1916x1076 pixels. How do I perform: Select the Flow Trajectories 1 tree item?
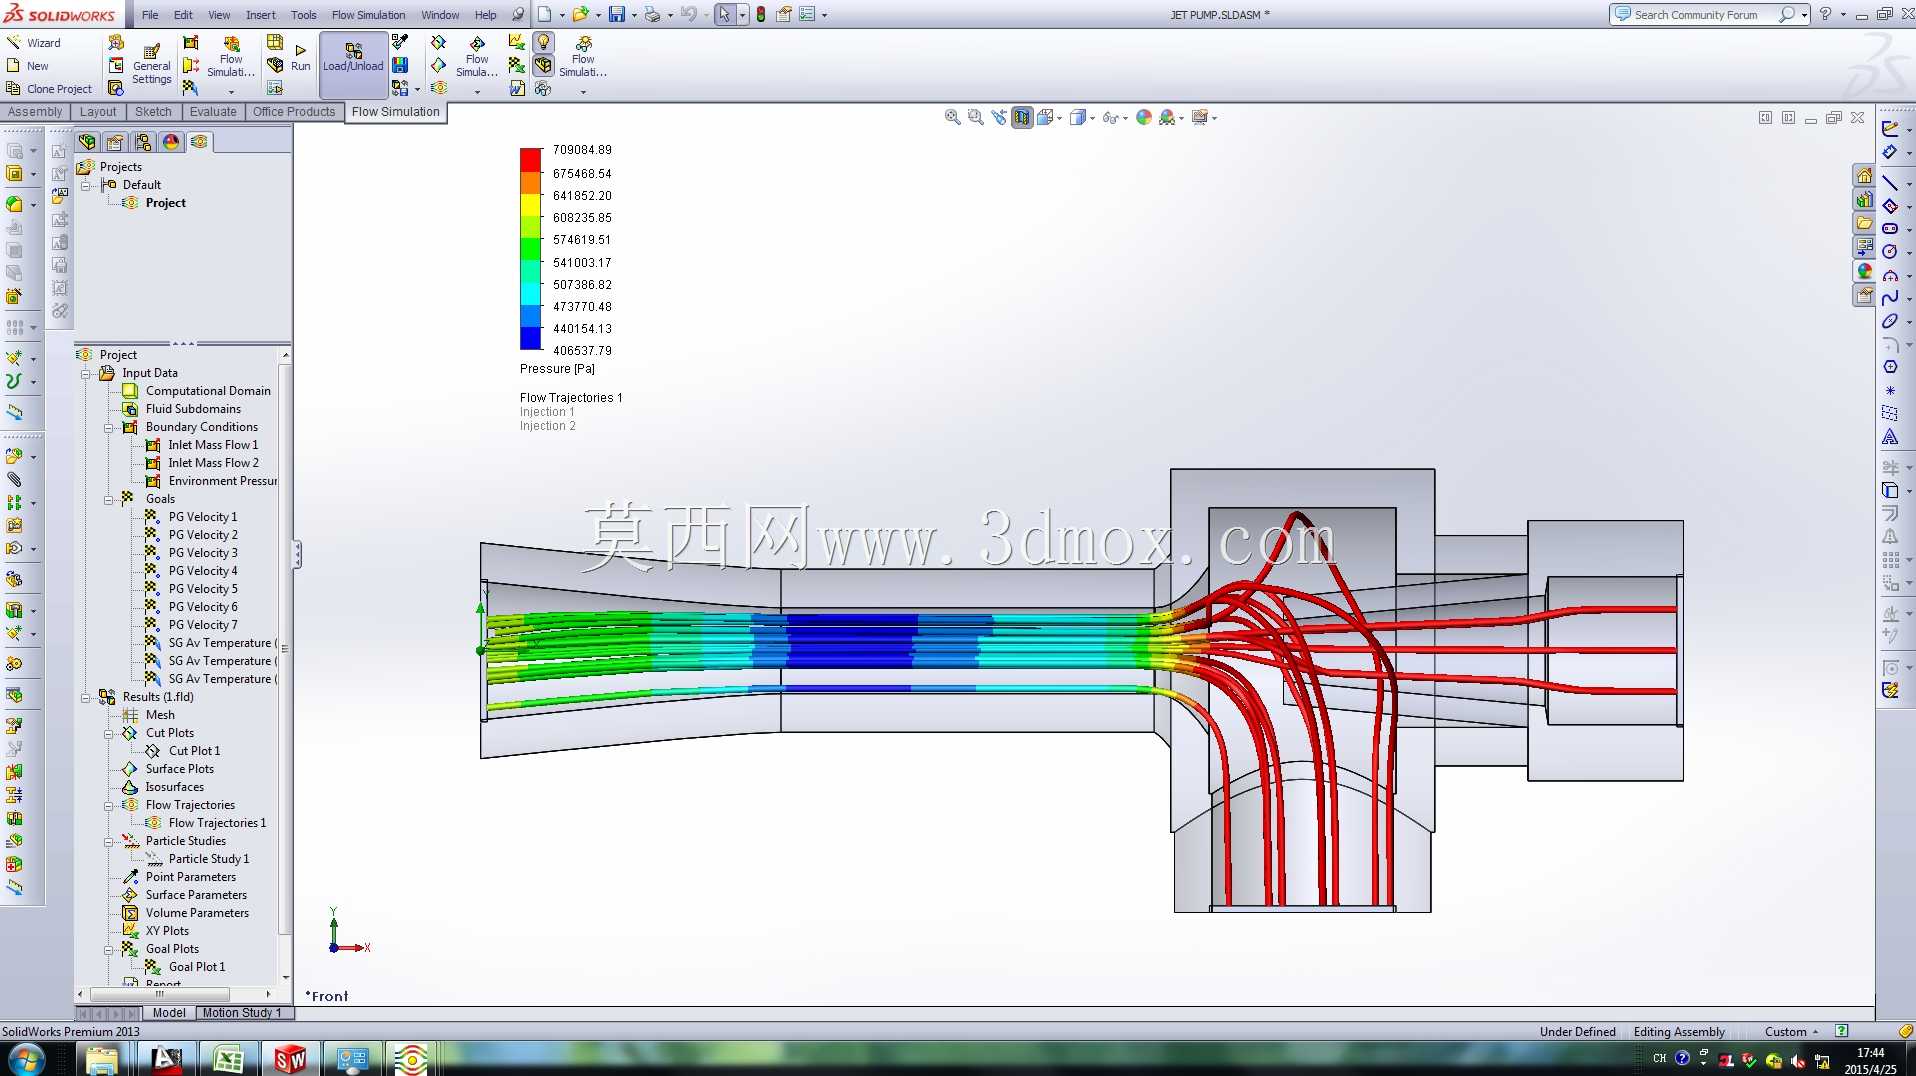217,823
